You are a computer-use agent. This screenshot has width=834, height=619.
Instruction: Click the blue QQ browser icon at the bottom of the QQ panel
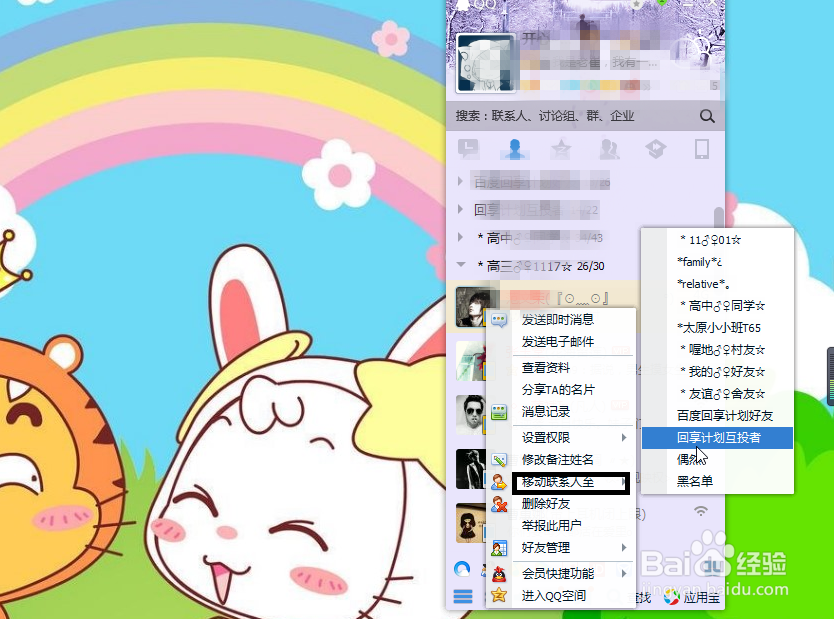[x=462, y=569]
